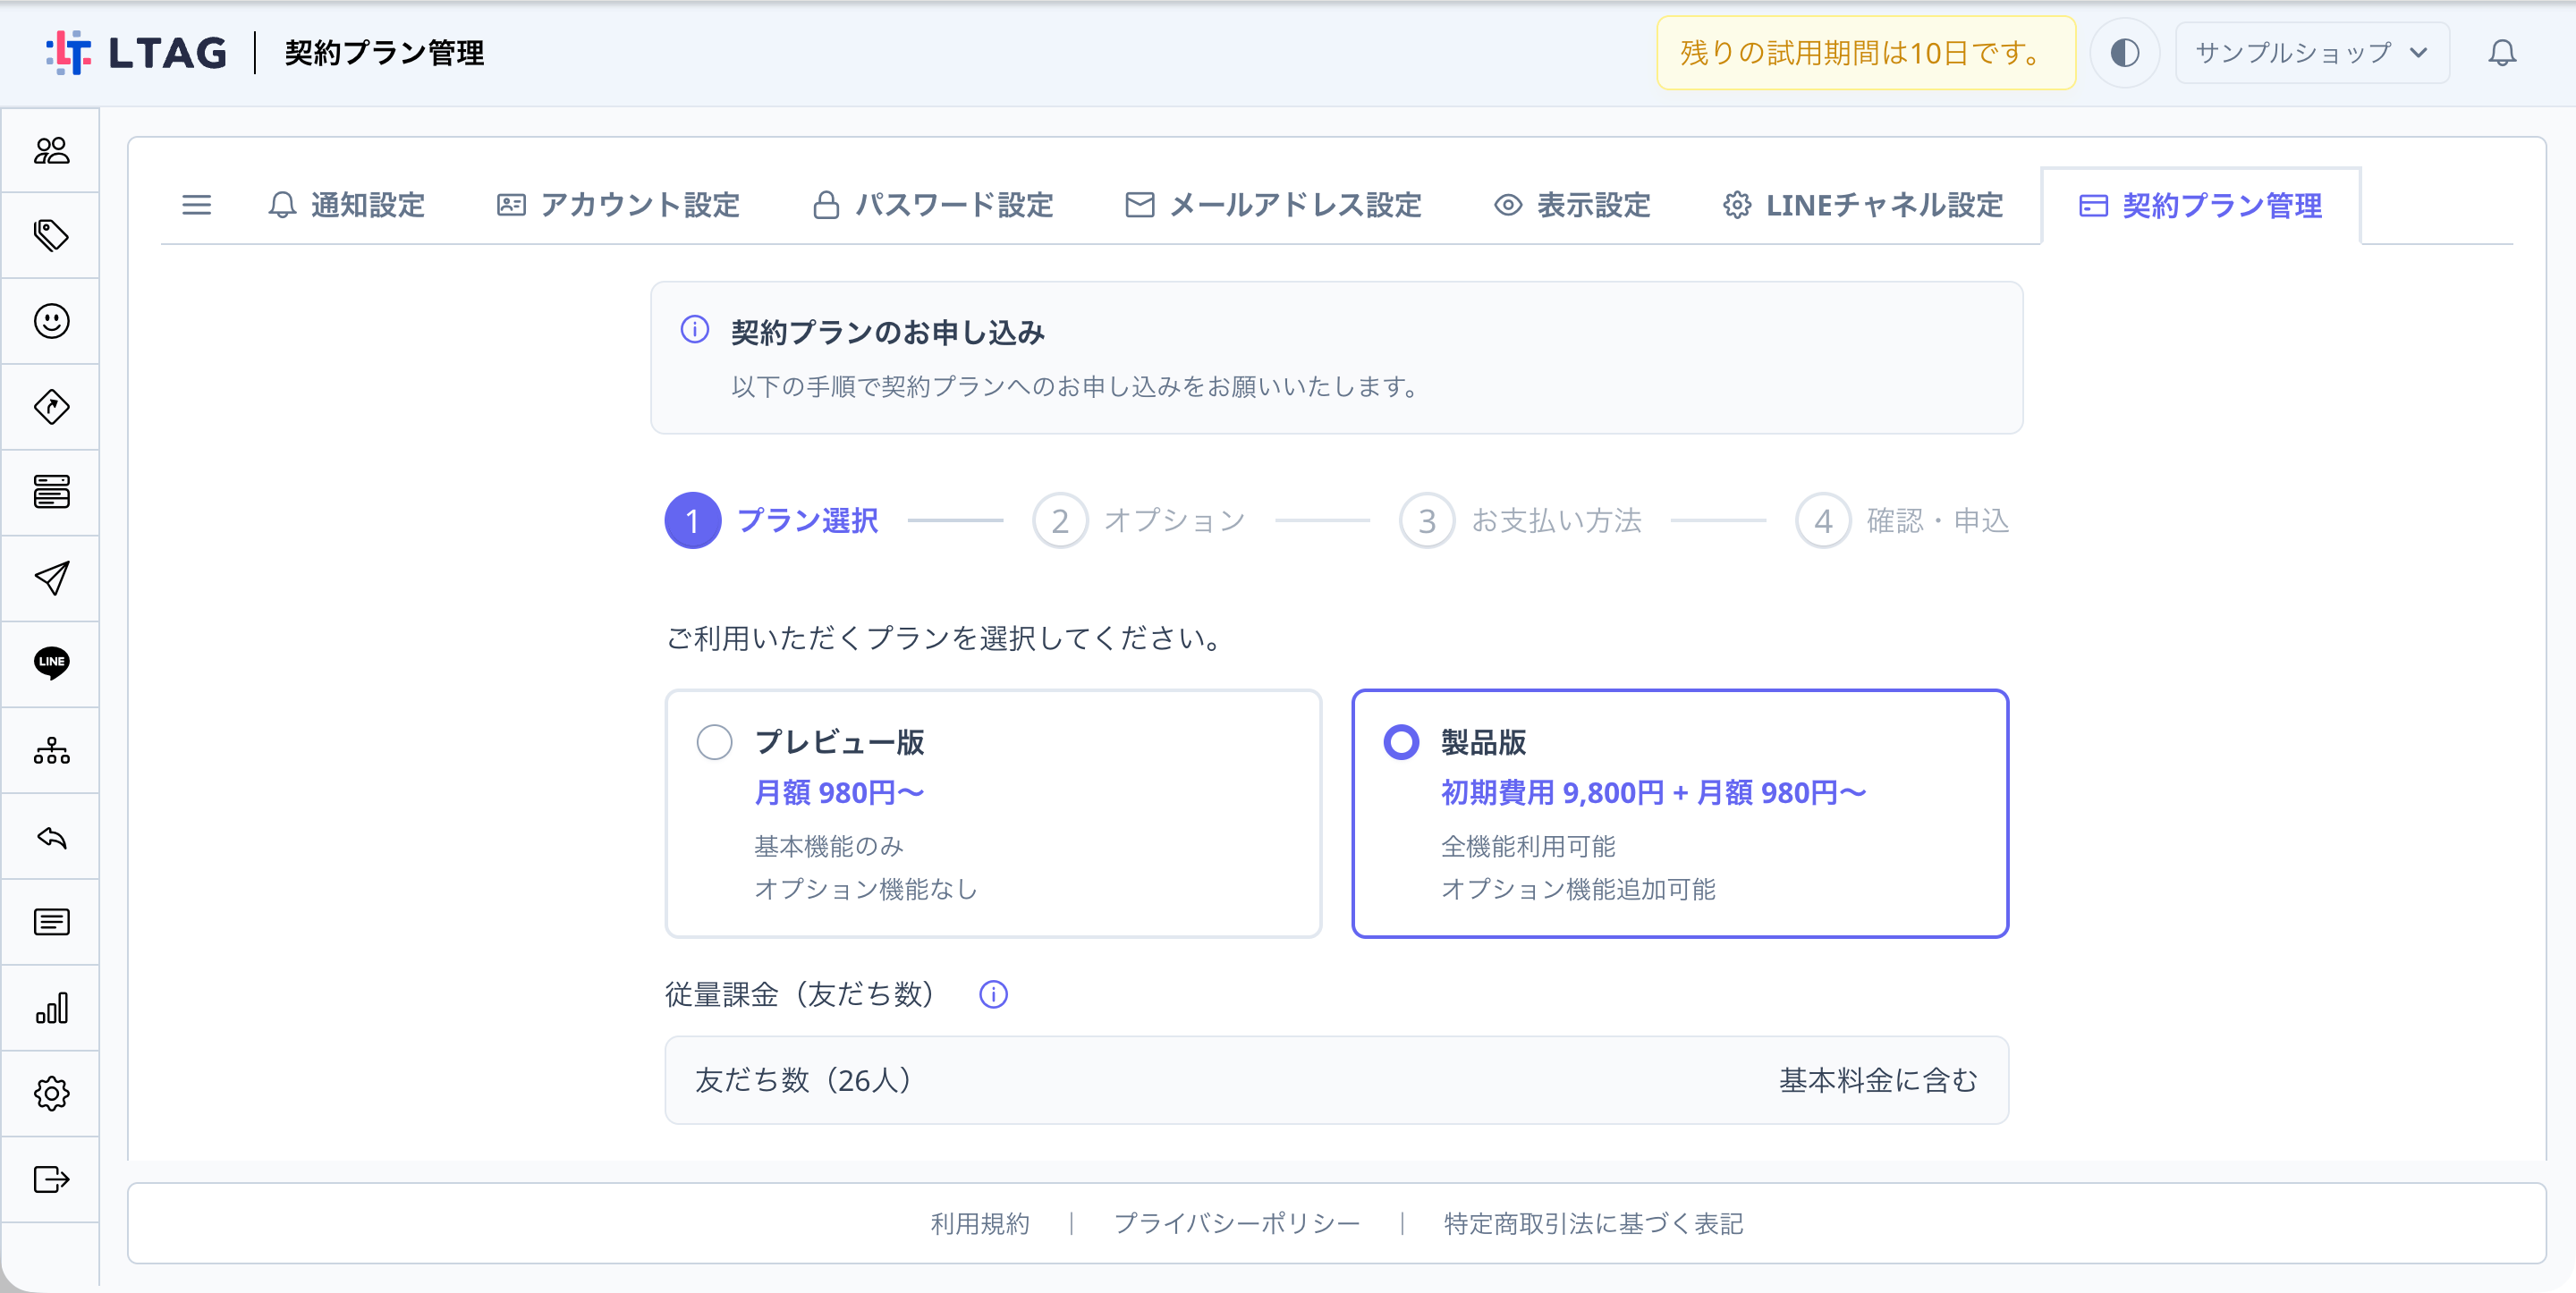Open the tags sidebar icon
The height and width of the screenshot is (1293, 2576).
(x=51, y=236)
